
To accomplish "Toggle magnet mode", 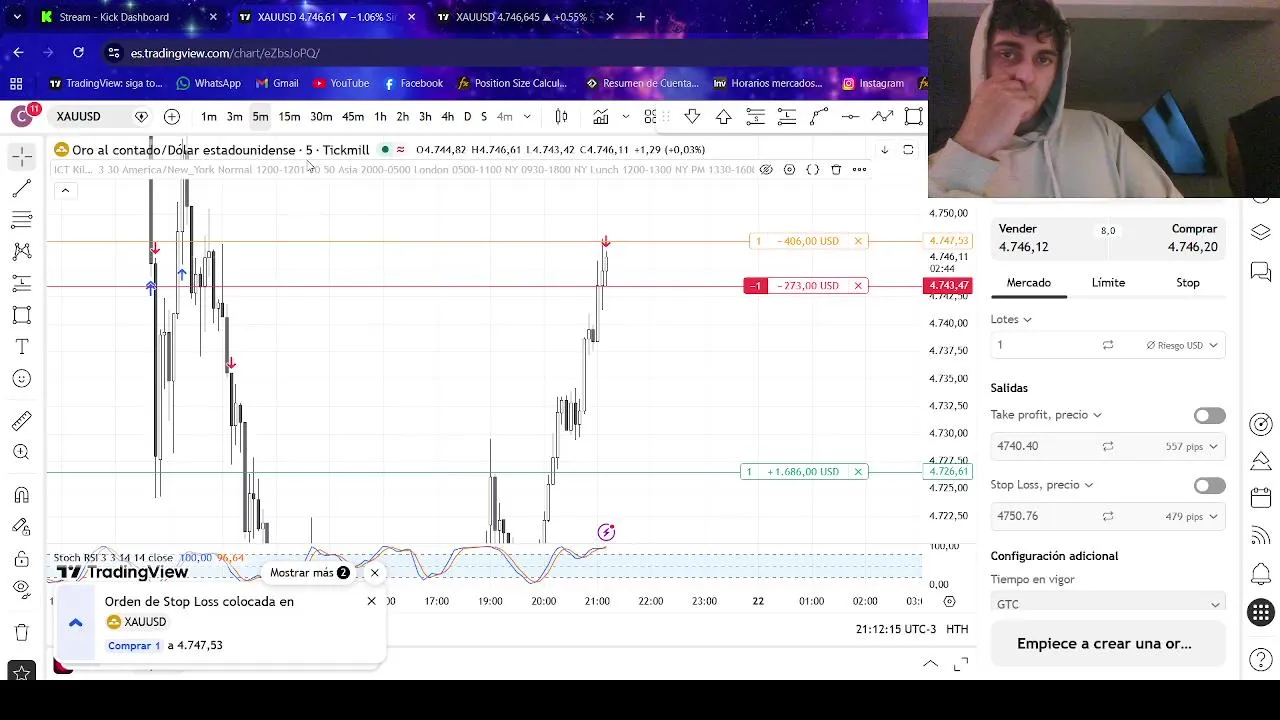I will click(22, 495).
